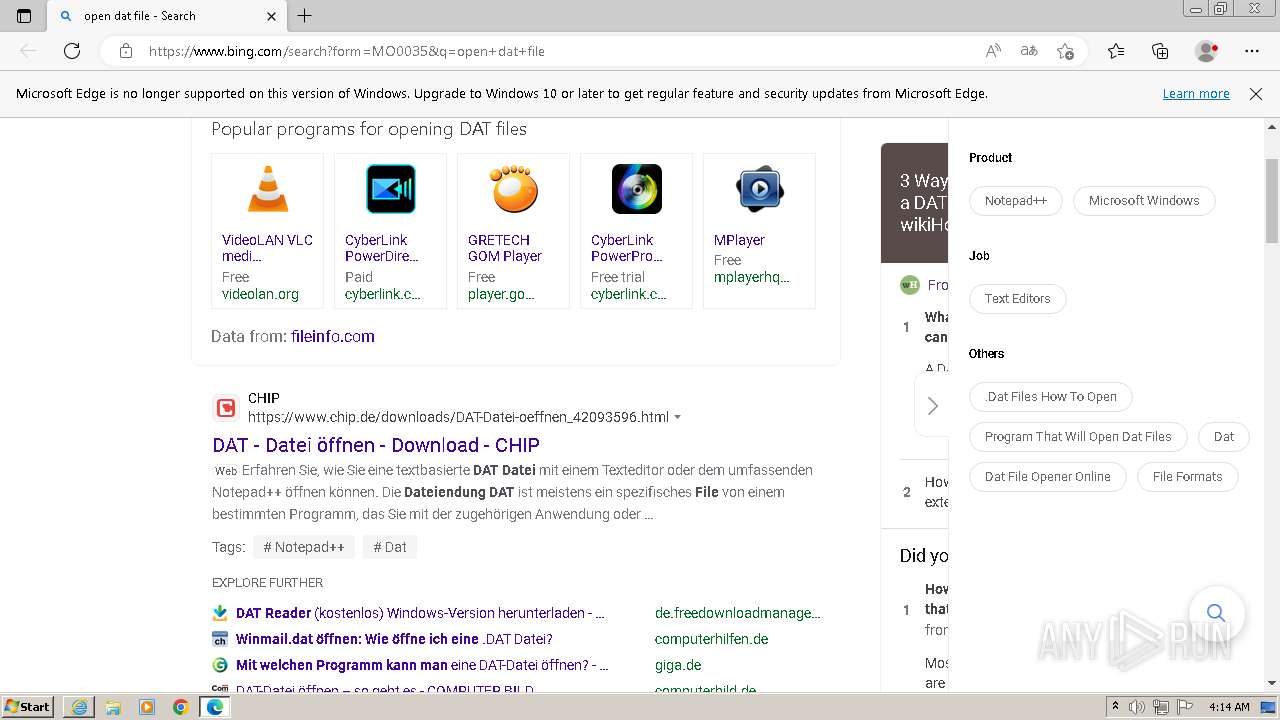This screenshot has width=1280, height=720.
Task: Open GRETECH GOM Player link
Action: (505, 248)
